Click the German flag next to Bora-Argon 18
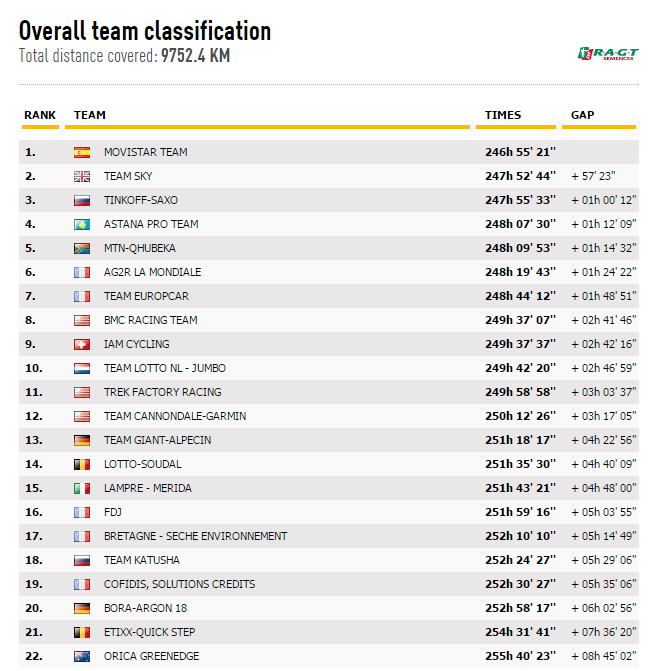Image resolution: width=656 pixels, height=671 pixels. point(82,609)
